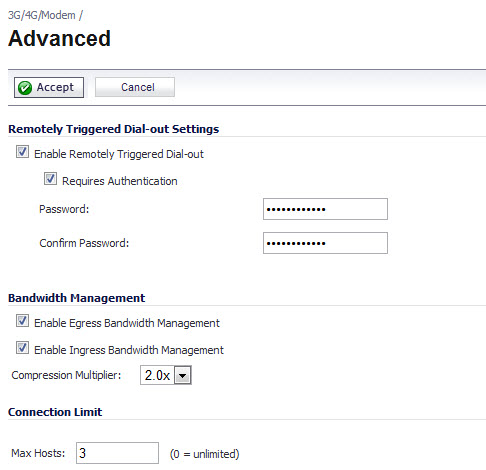
Task: Click the Compression Multiplier label text
Action: (66, 375)
